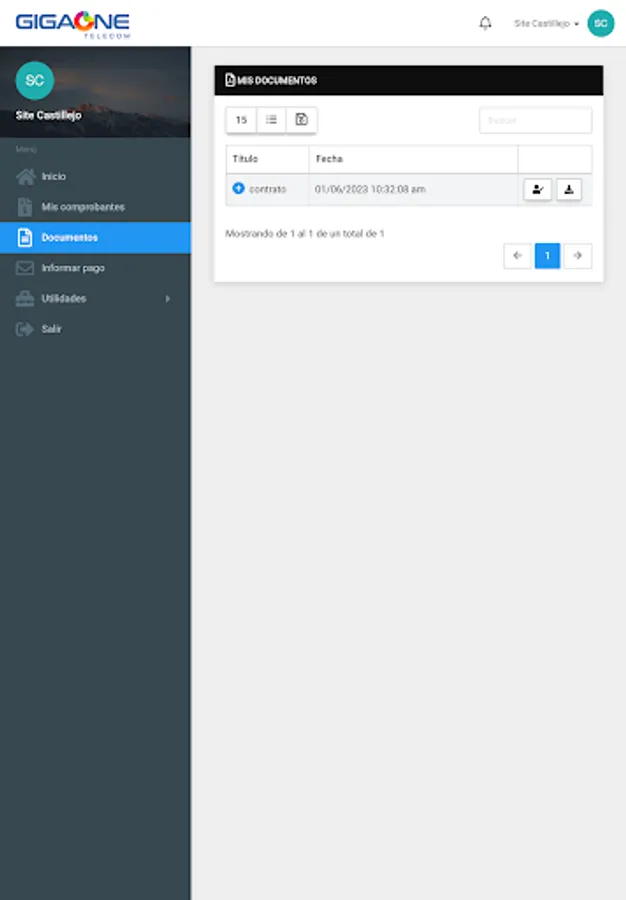Sort the table by Fecha column
This screenshot has width=626, height=900.
413,159
